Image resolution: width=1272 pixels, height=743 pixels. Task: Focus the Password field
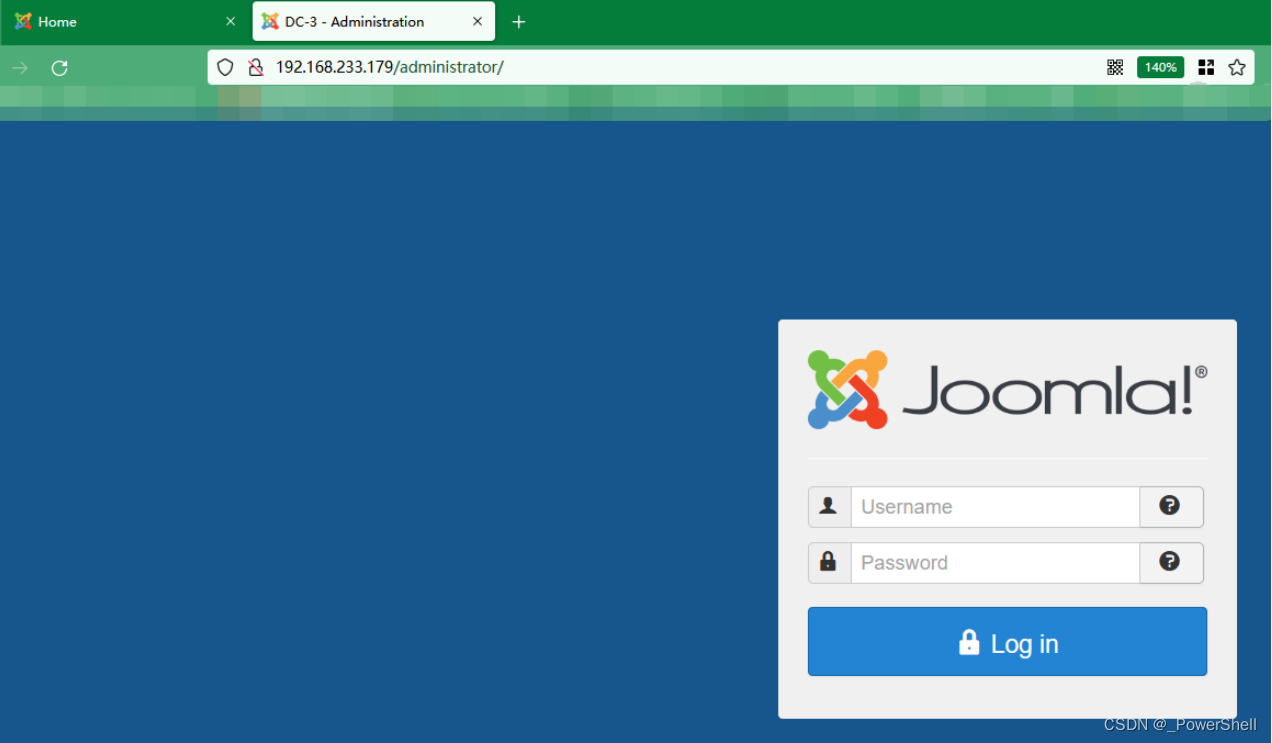[x=995, y=563]
